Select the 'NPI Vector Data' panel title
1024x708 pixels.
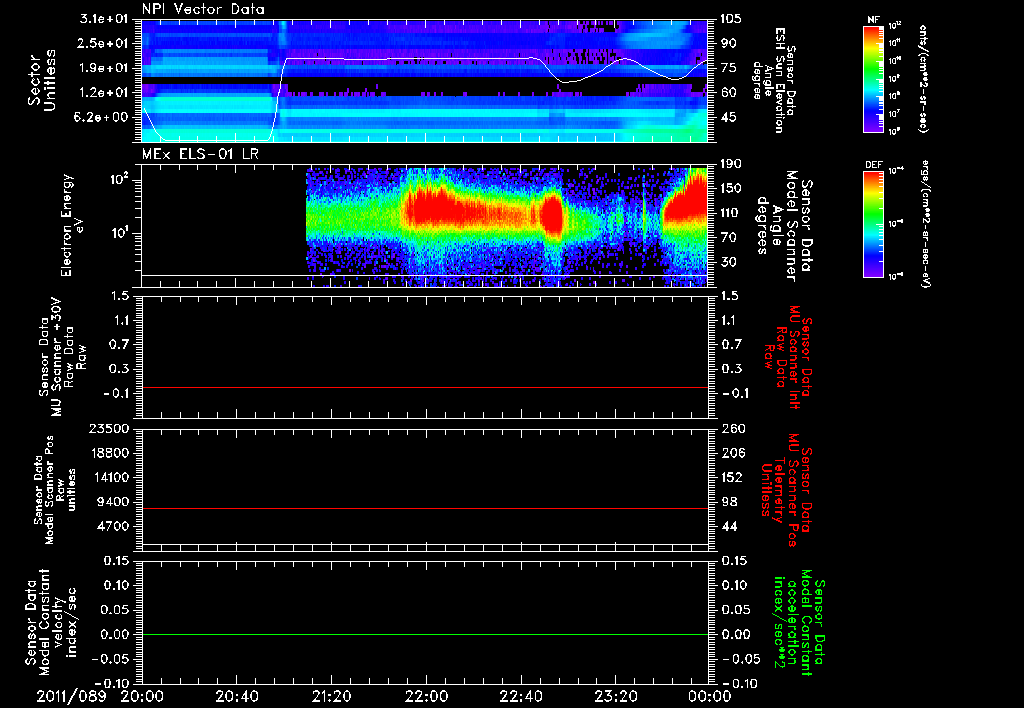pyautogui.click(x=203, y=9)
